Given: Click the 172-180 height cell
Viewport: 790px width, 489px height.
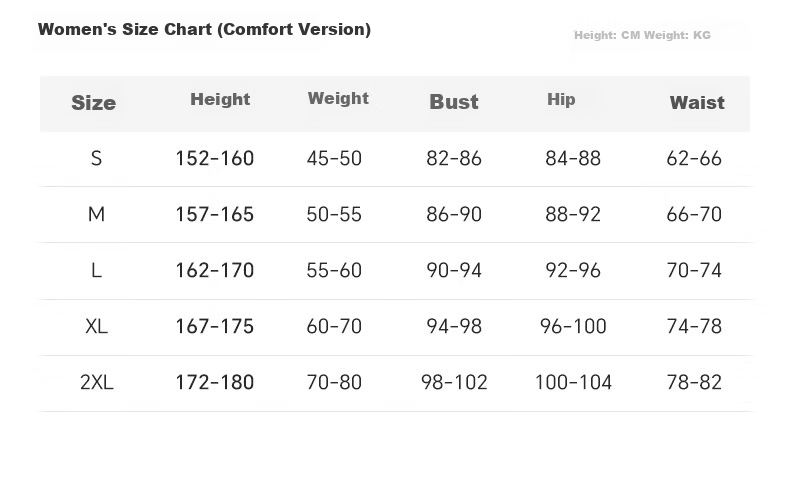Looking at the screenshot, I should 215,382.
